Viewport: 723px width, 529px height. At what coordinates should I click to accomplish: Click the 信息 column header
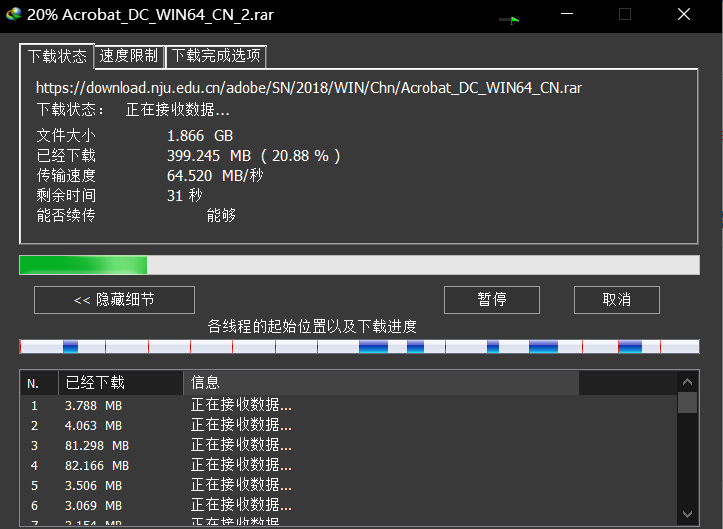click(381, 383)
